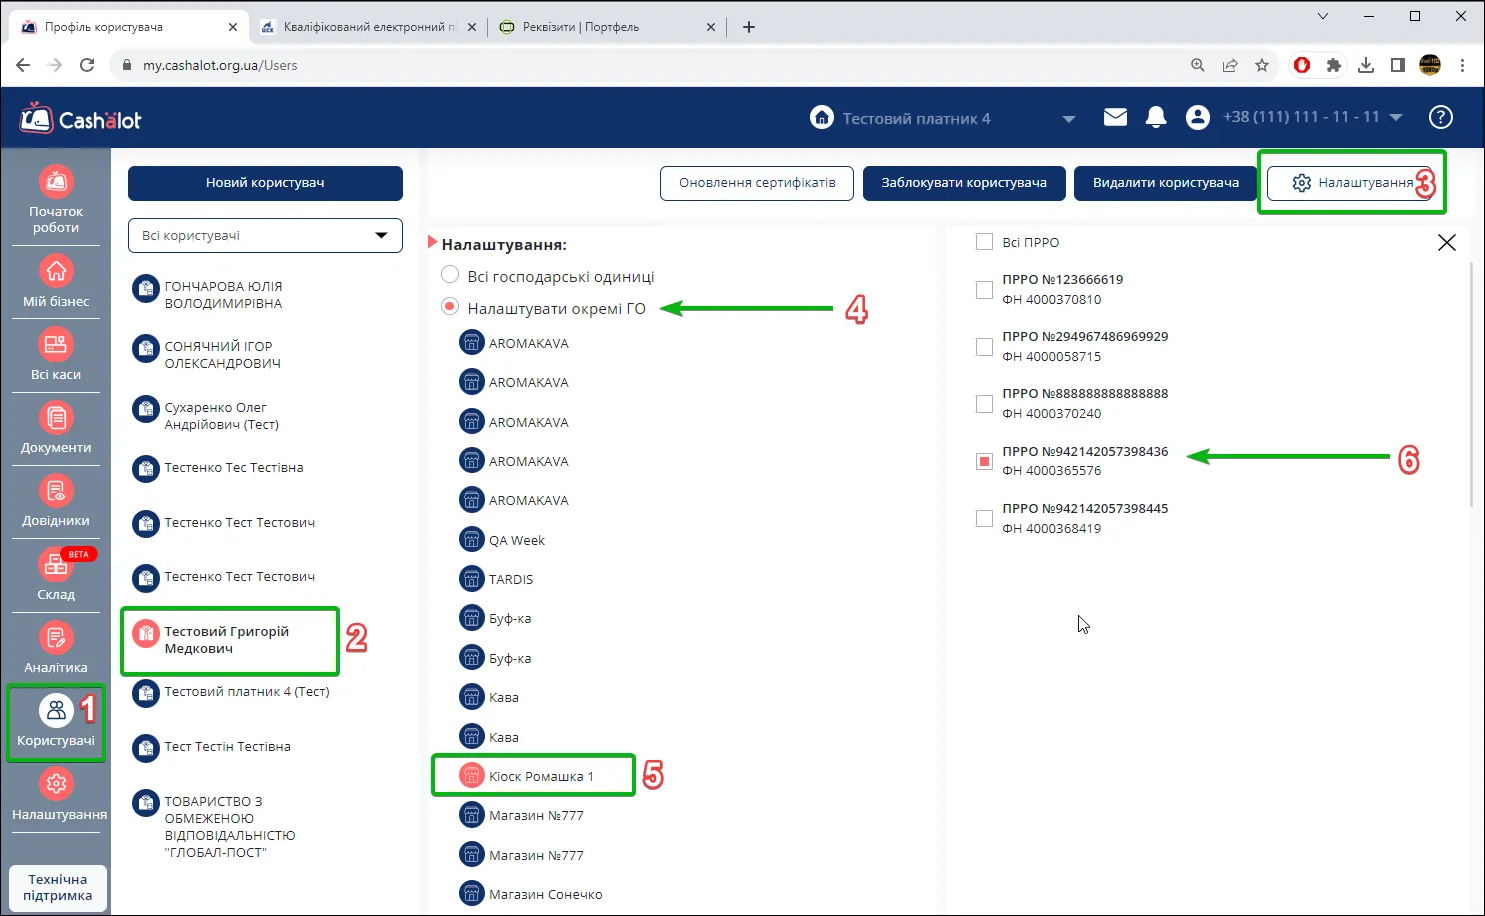Check ПРРО №294967486969929 checkbox

[x=984, y=347]
